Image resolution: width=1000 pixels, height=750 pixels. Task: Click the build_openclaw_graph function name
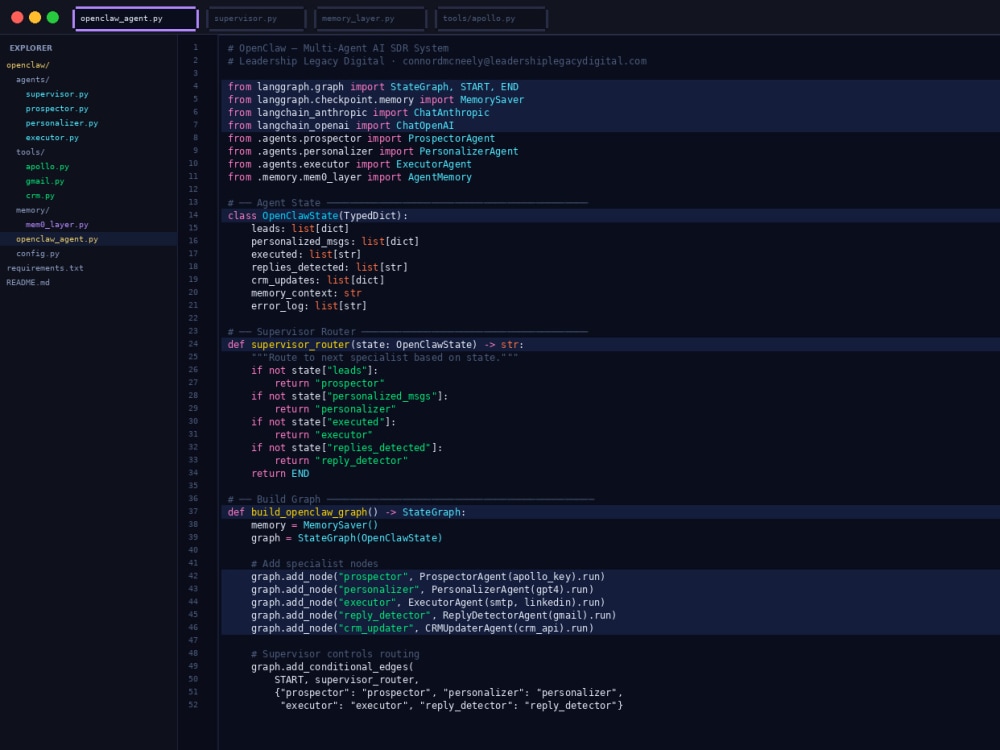309,512
